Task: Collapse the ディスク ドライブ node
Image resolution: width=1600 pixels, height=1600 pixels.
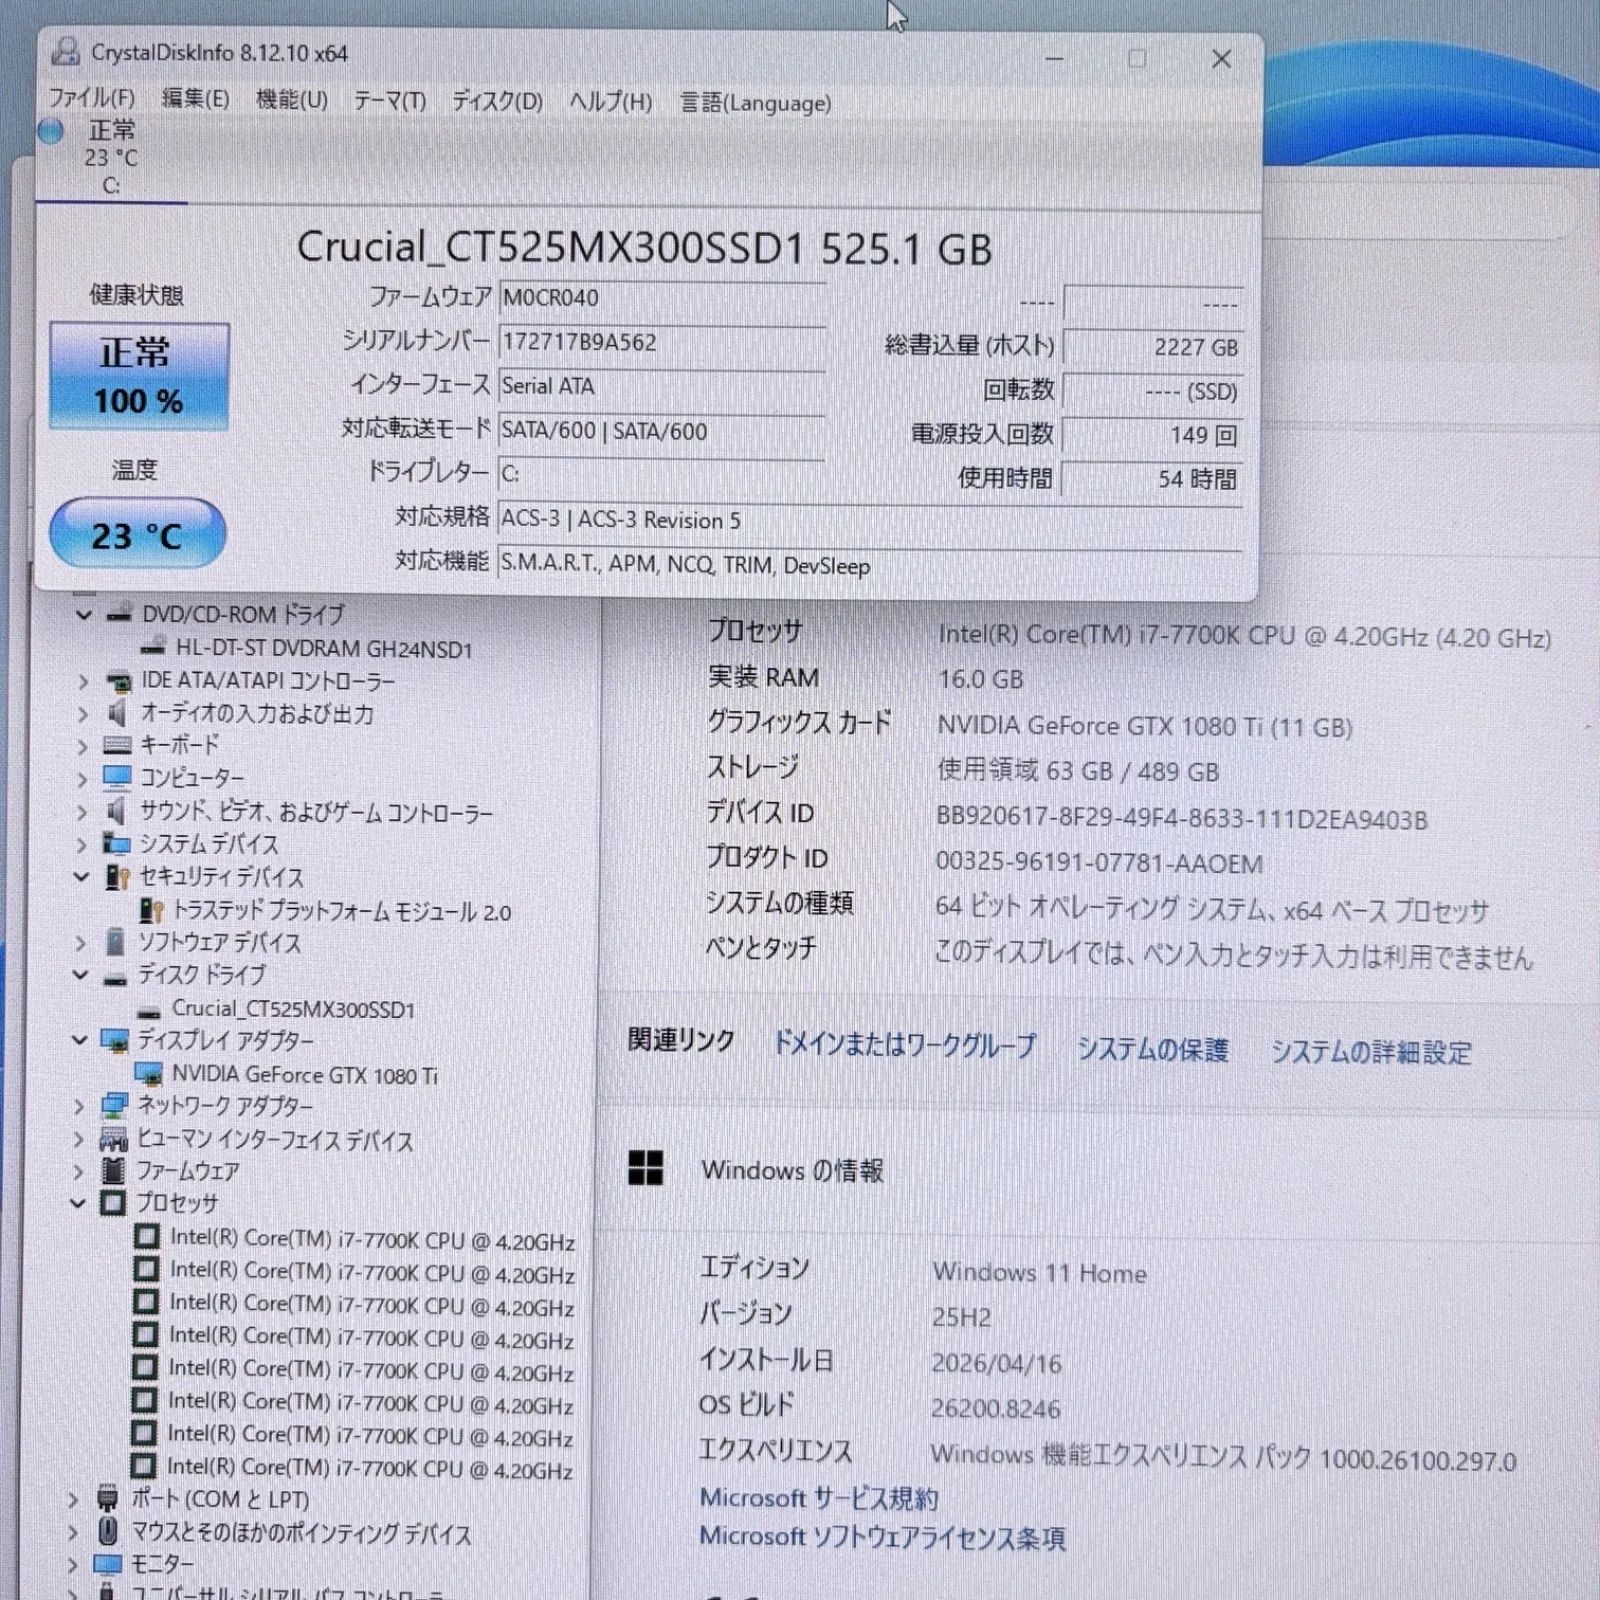Action: point(81,975)
